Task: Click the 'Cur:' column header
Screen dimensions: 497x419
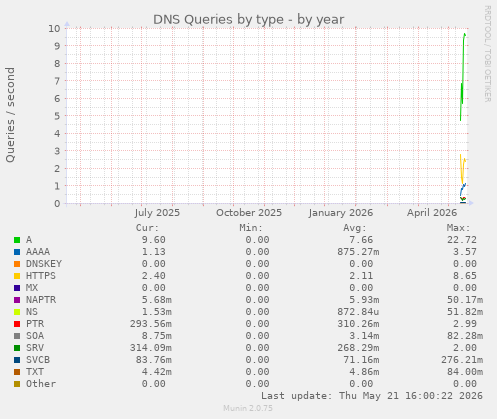Action: click(147, 228)
